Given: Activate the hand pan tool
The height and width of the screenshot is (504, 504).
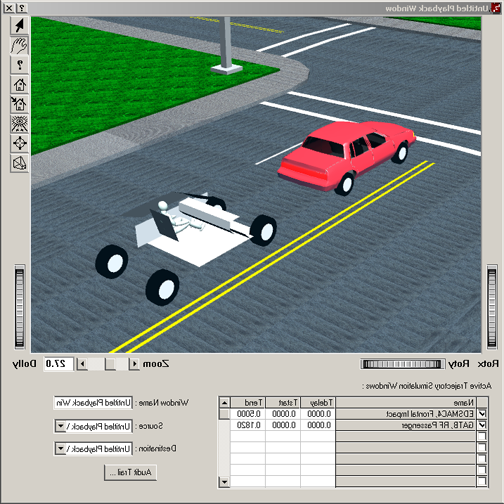Looking at the screenshot, I should coord(19,45).
